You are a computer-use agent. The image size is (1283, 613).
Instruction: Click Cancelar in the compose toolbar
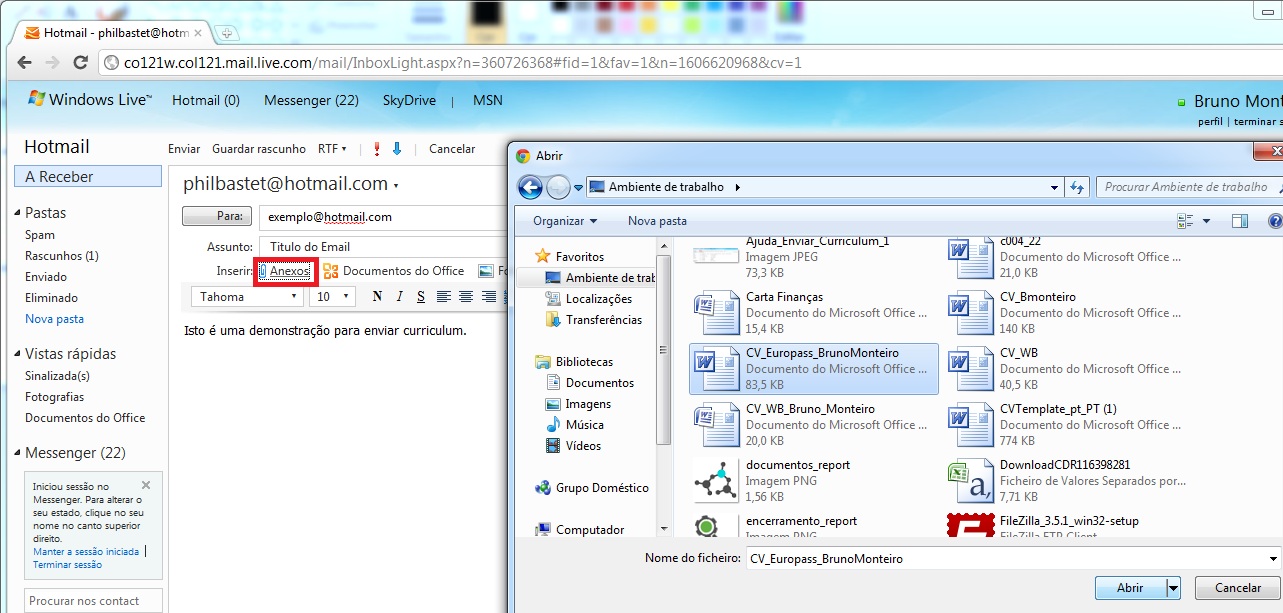(x=452, y=149)
